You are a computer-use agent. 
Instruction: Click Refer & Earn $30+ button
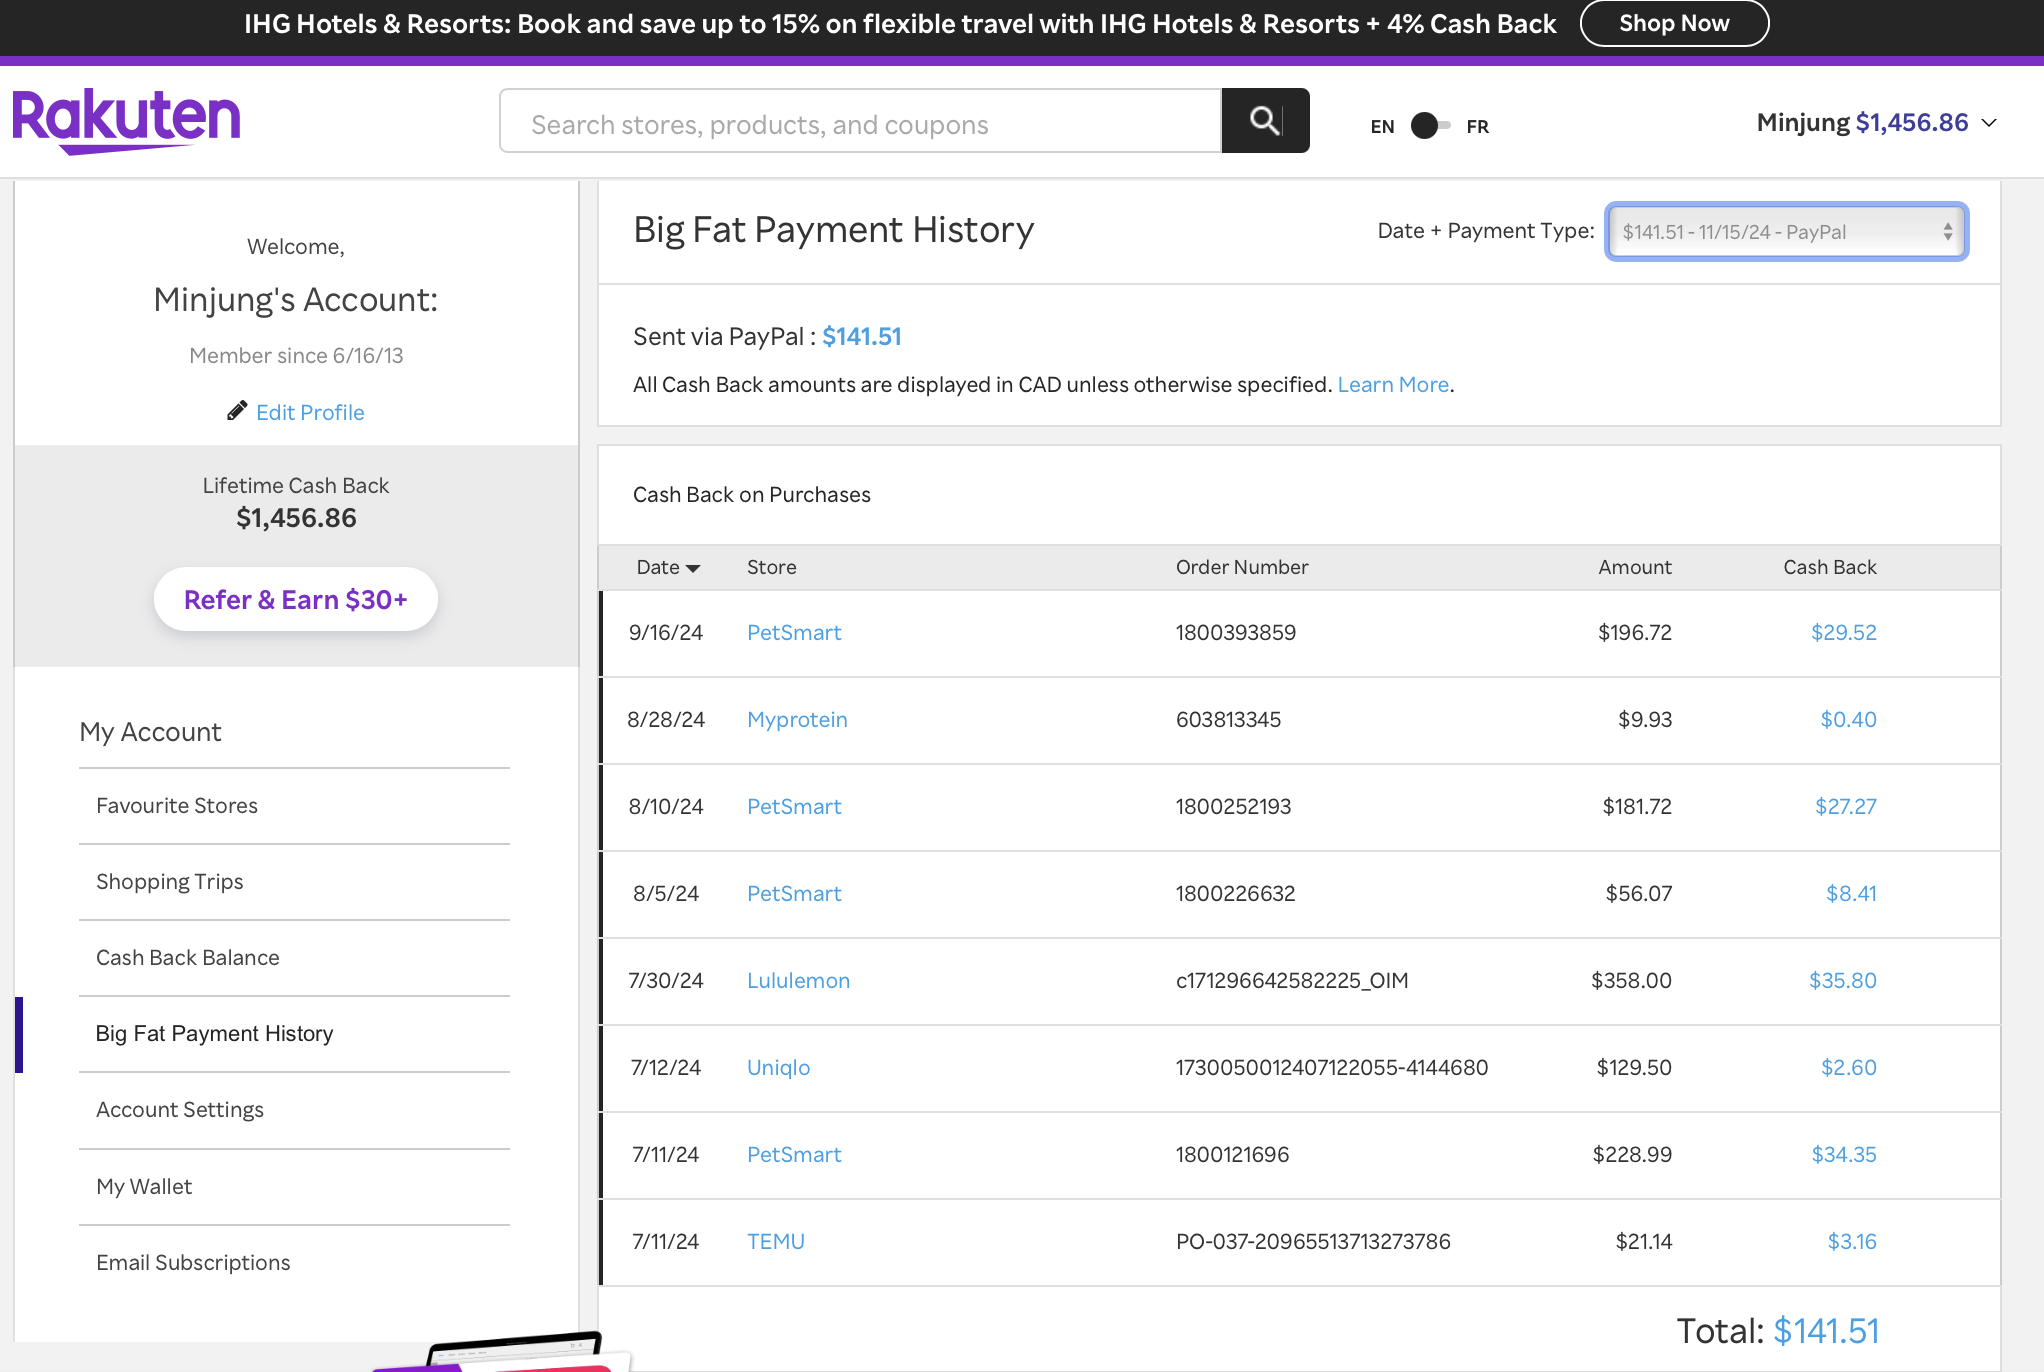(x=296, y=600)
